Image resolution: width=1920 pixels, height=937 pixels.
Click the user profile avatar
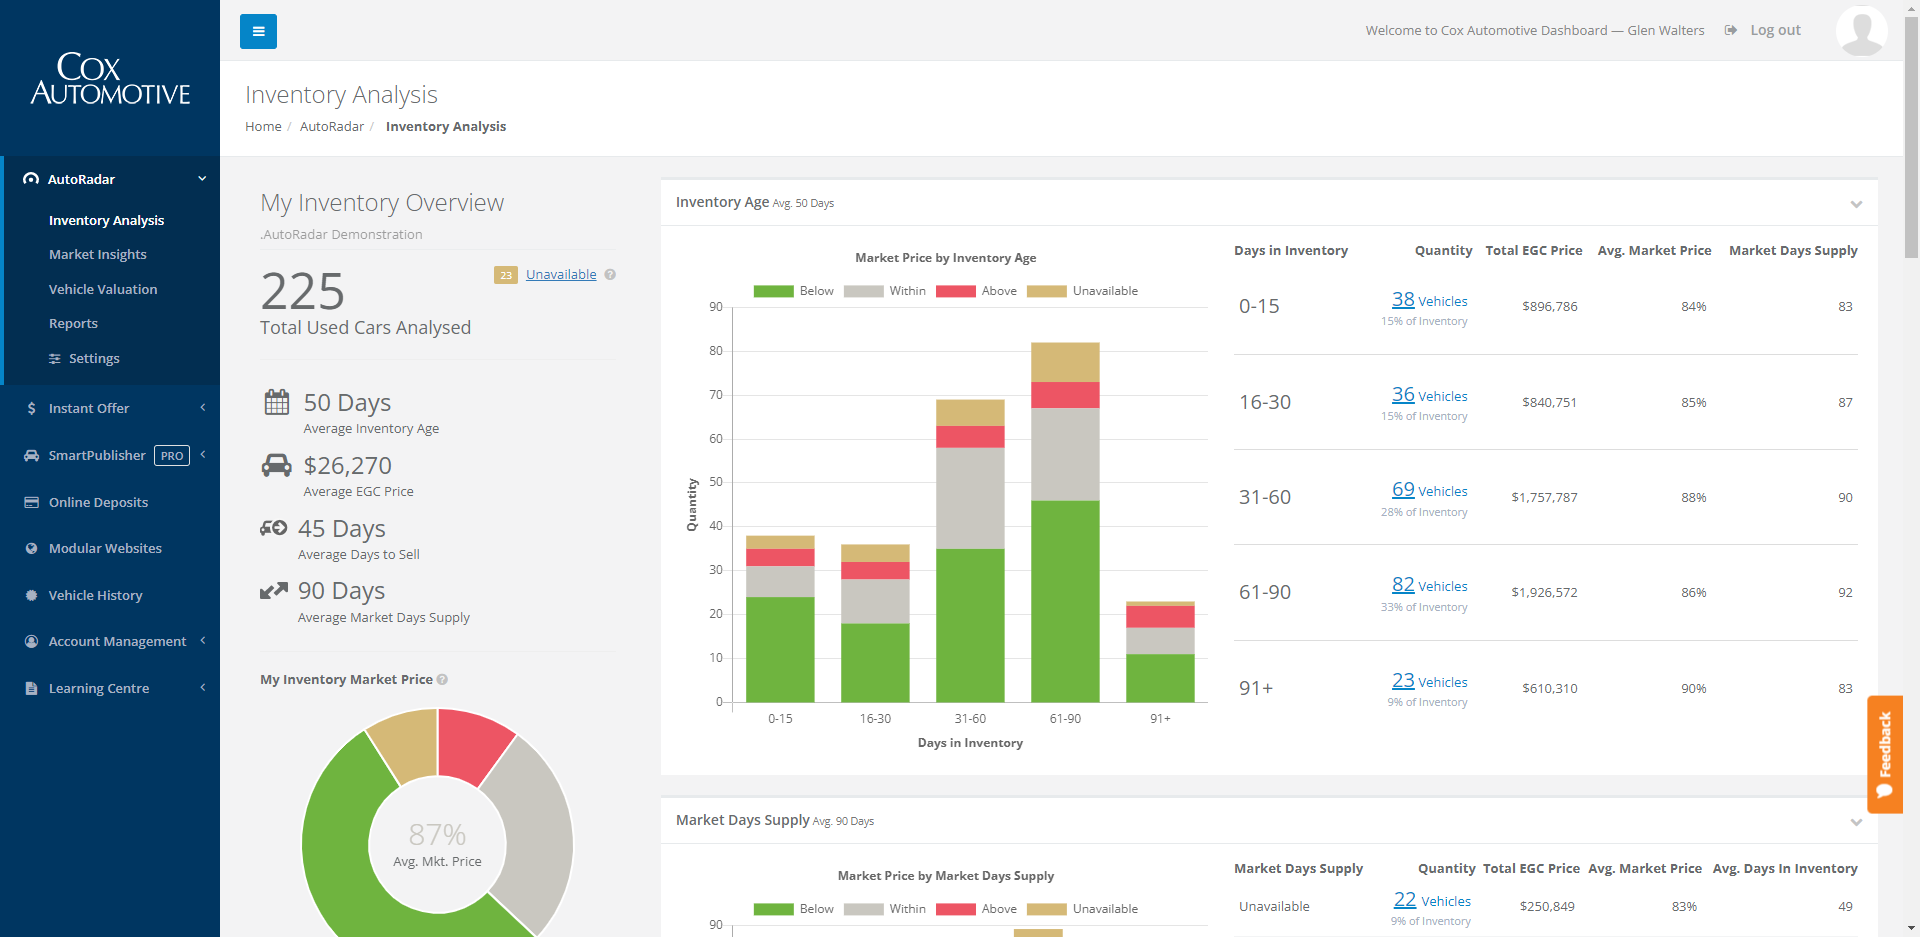(1862, 30)
